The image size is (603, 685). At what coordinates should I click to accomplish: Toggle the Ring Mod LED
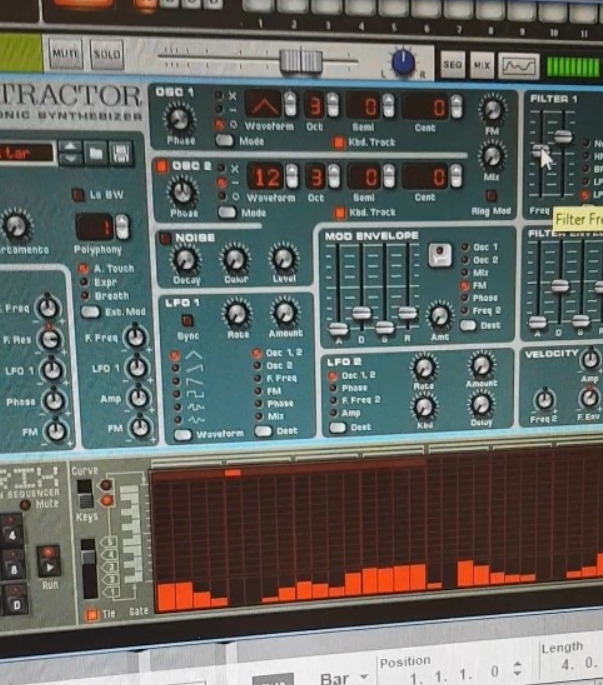491,195
